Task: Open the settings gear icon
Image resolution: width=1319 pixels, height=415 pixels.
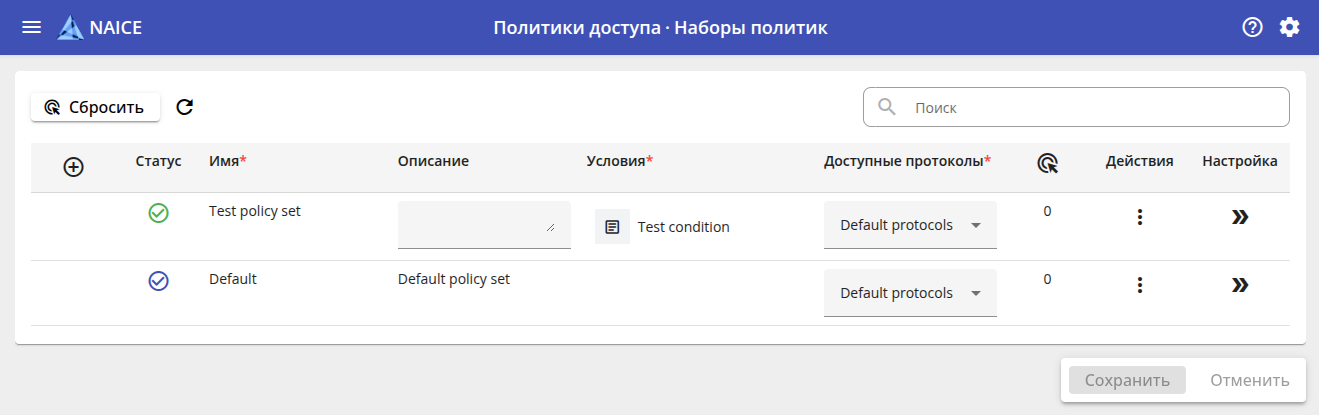Action: click(x=1290, y=27)
